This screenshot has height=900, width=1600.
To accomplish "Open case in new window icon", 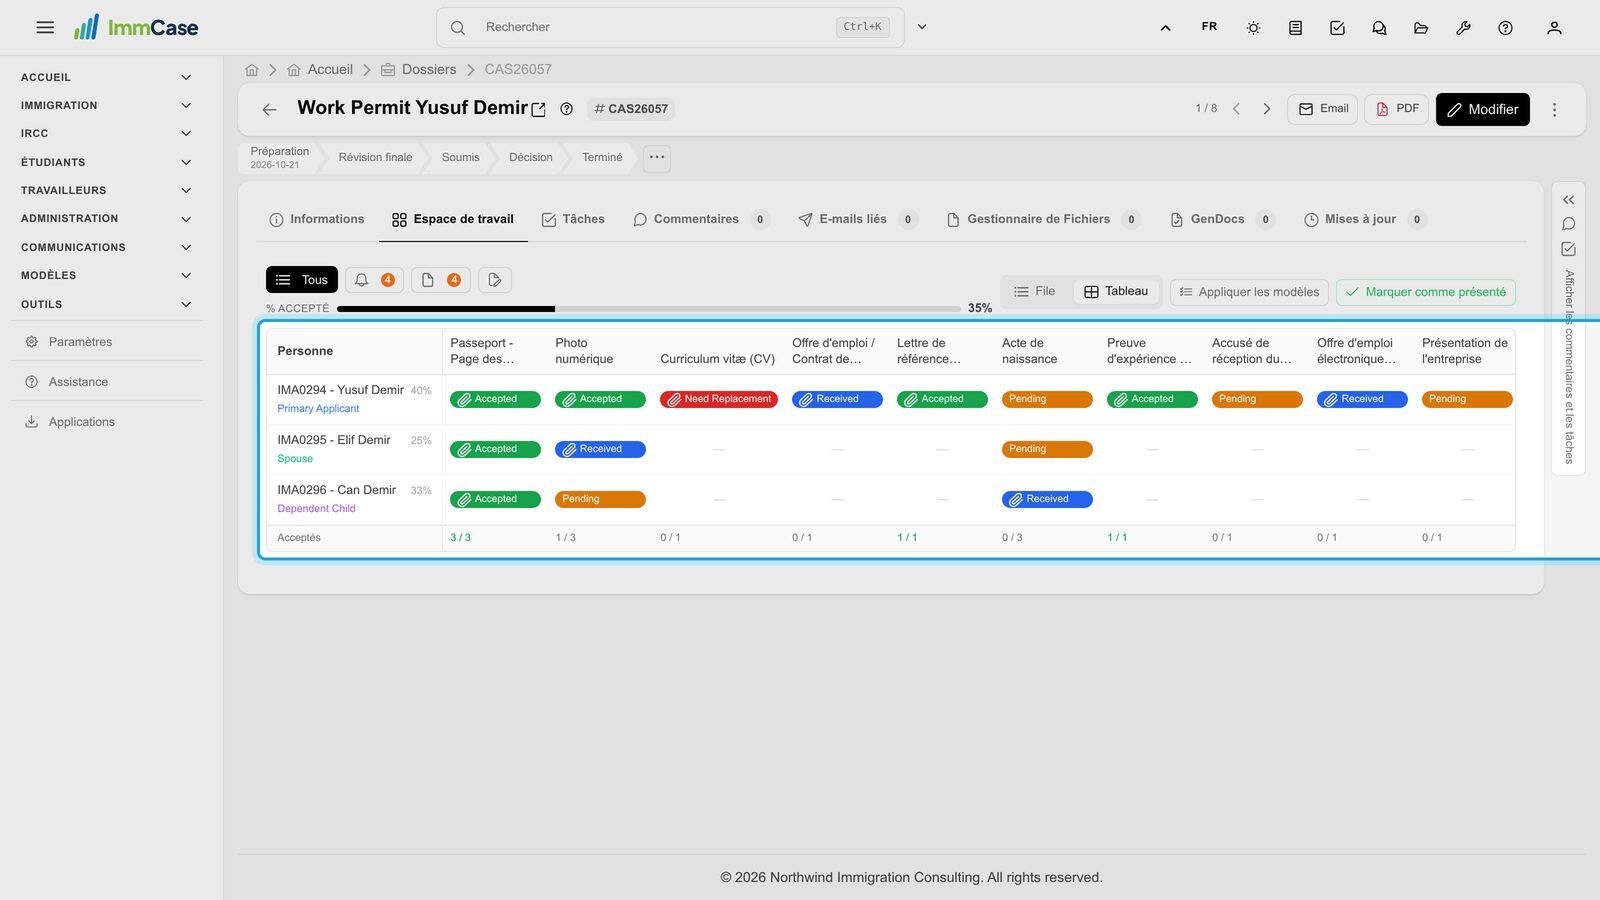I will [539, 110].
